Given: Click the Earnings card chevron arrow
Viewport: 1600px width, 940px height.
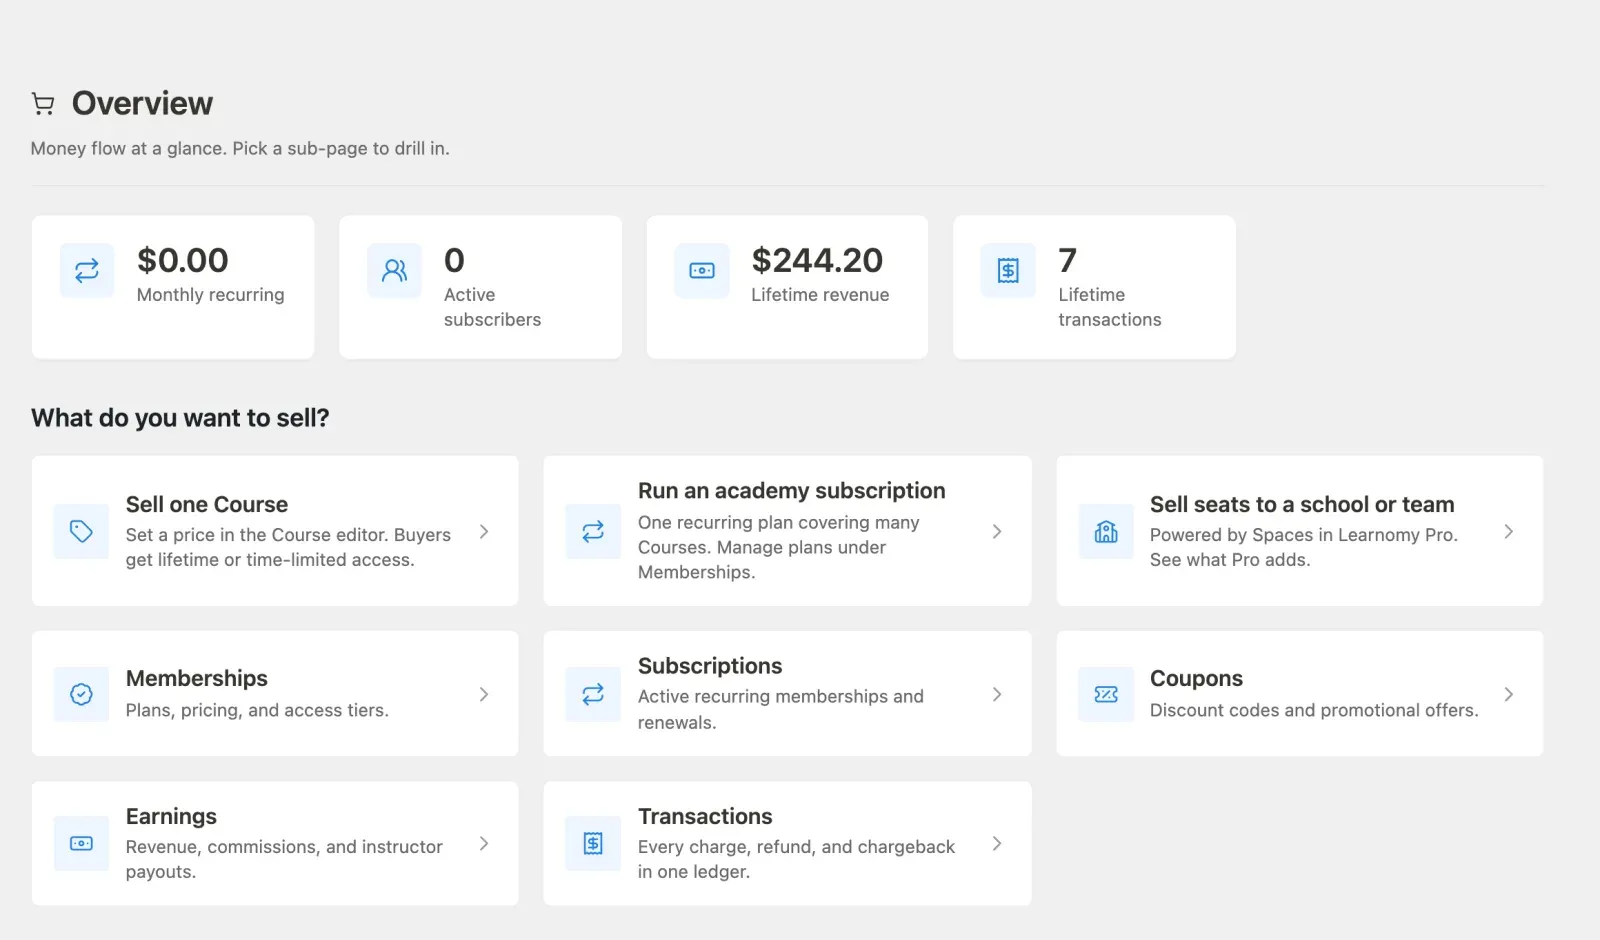Looking at the screenshot, I should click(484, 843).
